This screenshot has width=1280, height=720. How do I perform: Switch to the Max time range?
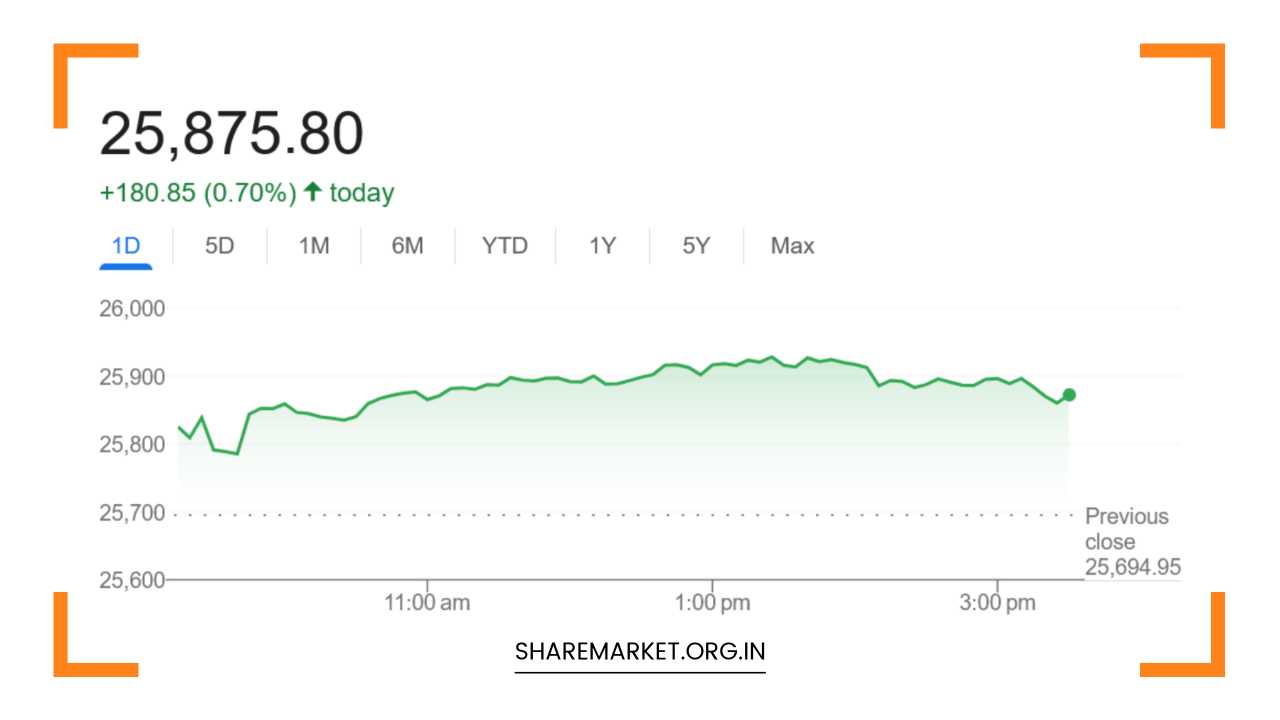(791, 246)
